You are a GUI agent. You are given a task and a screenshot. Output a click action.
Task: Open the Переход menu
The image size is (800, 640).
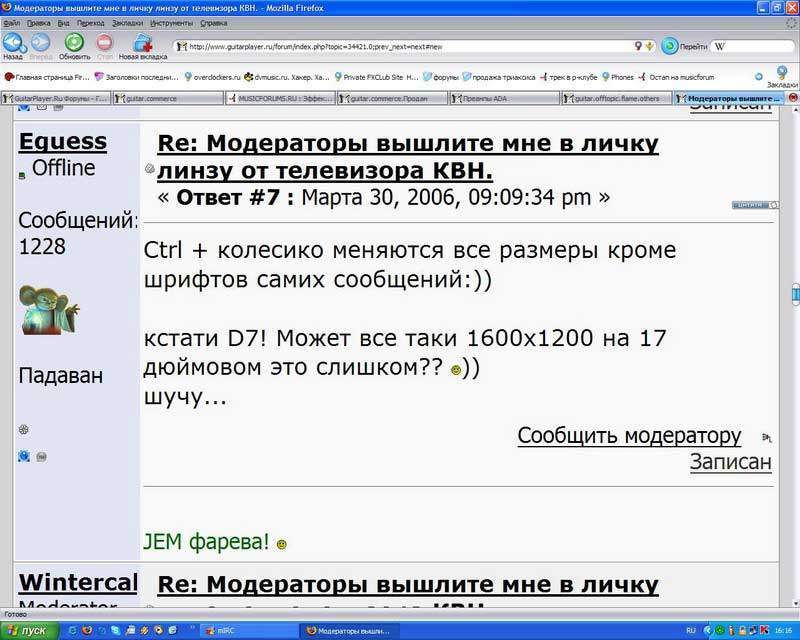[90, 23]
